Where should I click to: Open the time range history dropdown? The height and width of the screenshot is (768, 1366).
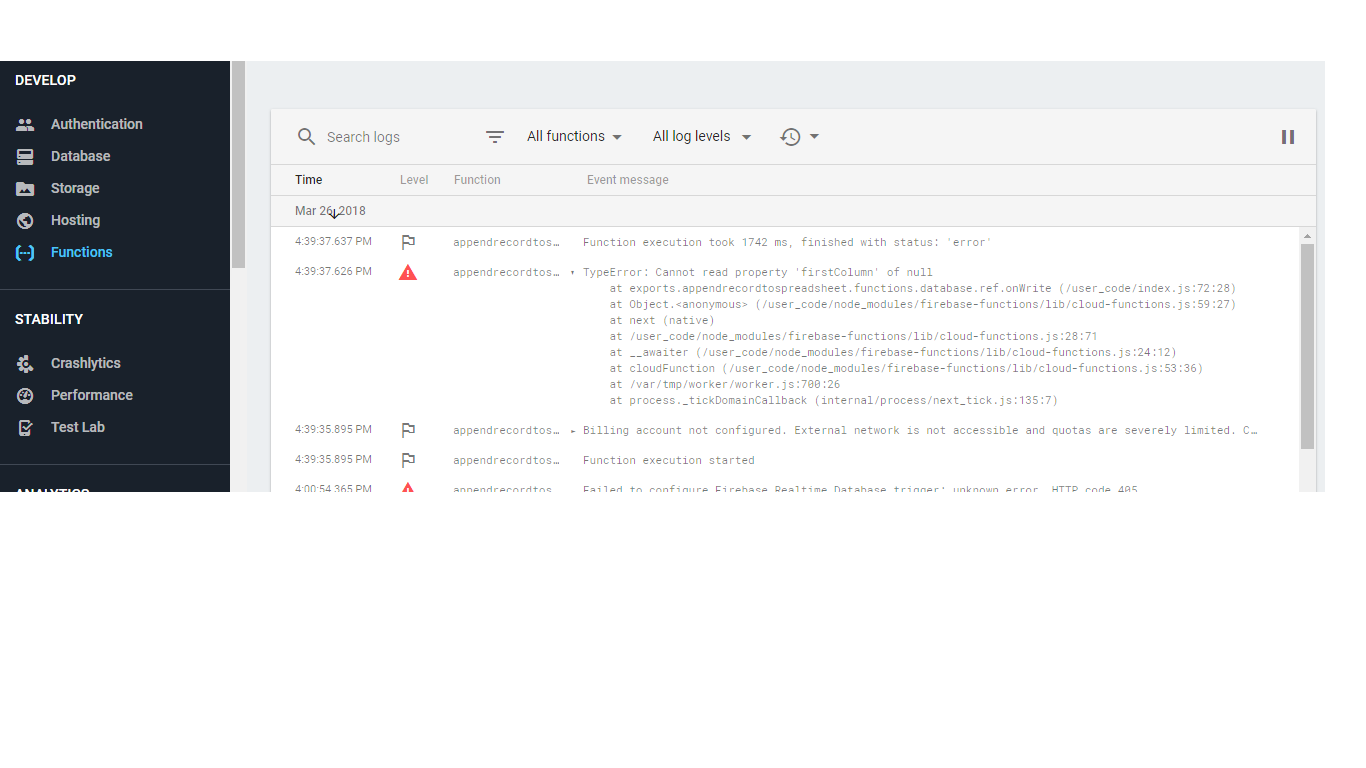tap(799, 136)
